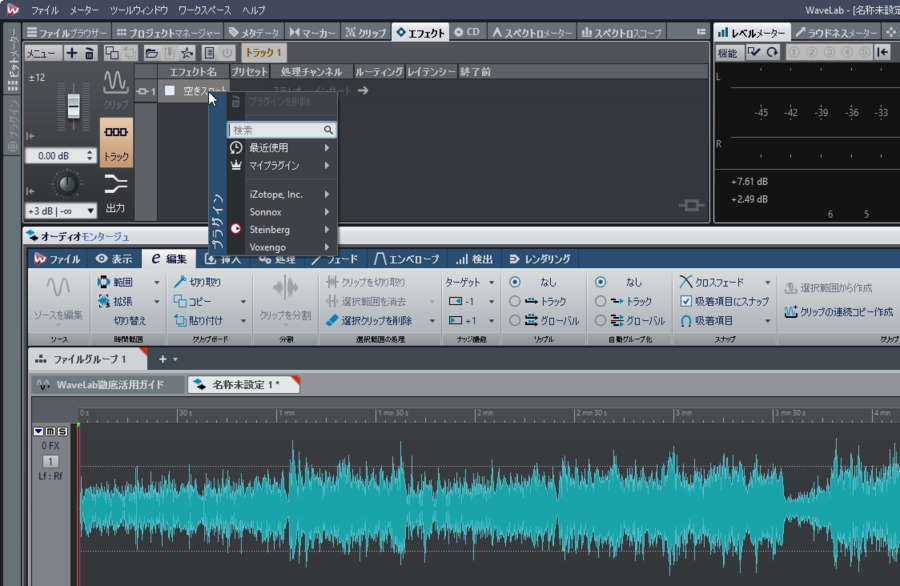Open the Rendering ribbon tab
The height and width of the screenshot is (586, 900).
click(x=540, y=259)
